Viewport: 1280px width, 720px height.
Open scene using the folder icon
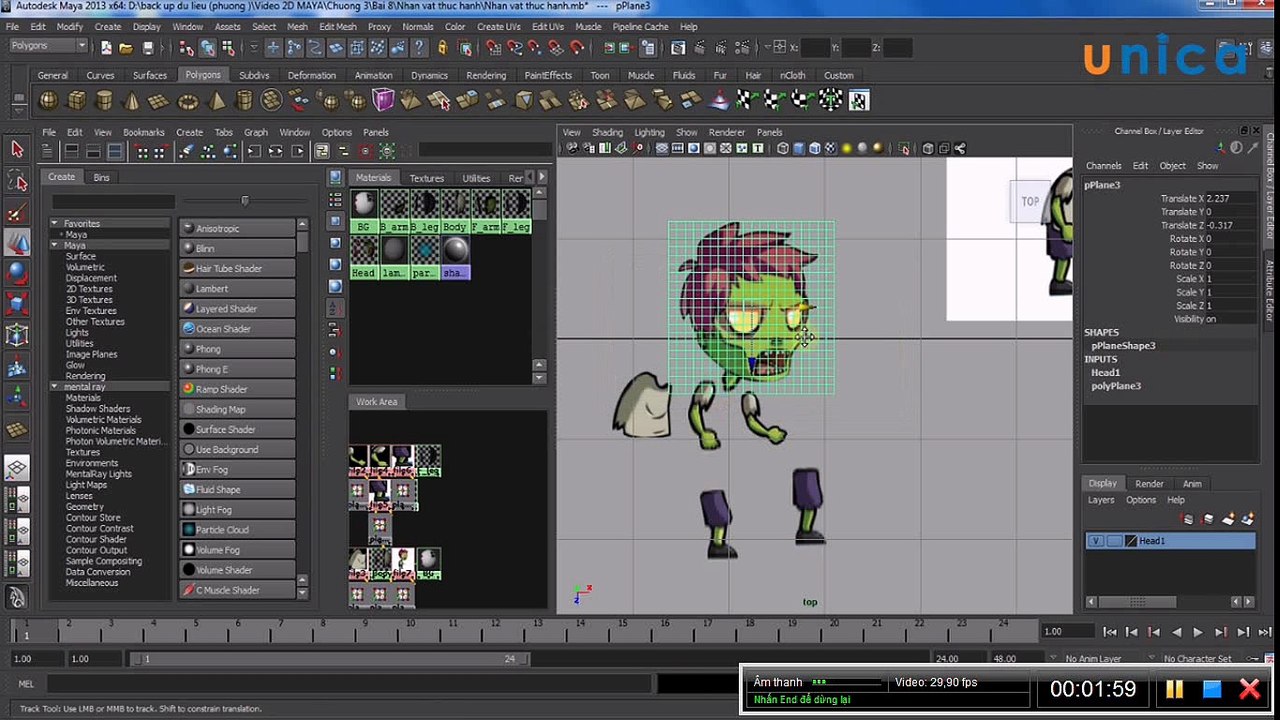pyautogui.click(x=126, y=48)
